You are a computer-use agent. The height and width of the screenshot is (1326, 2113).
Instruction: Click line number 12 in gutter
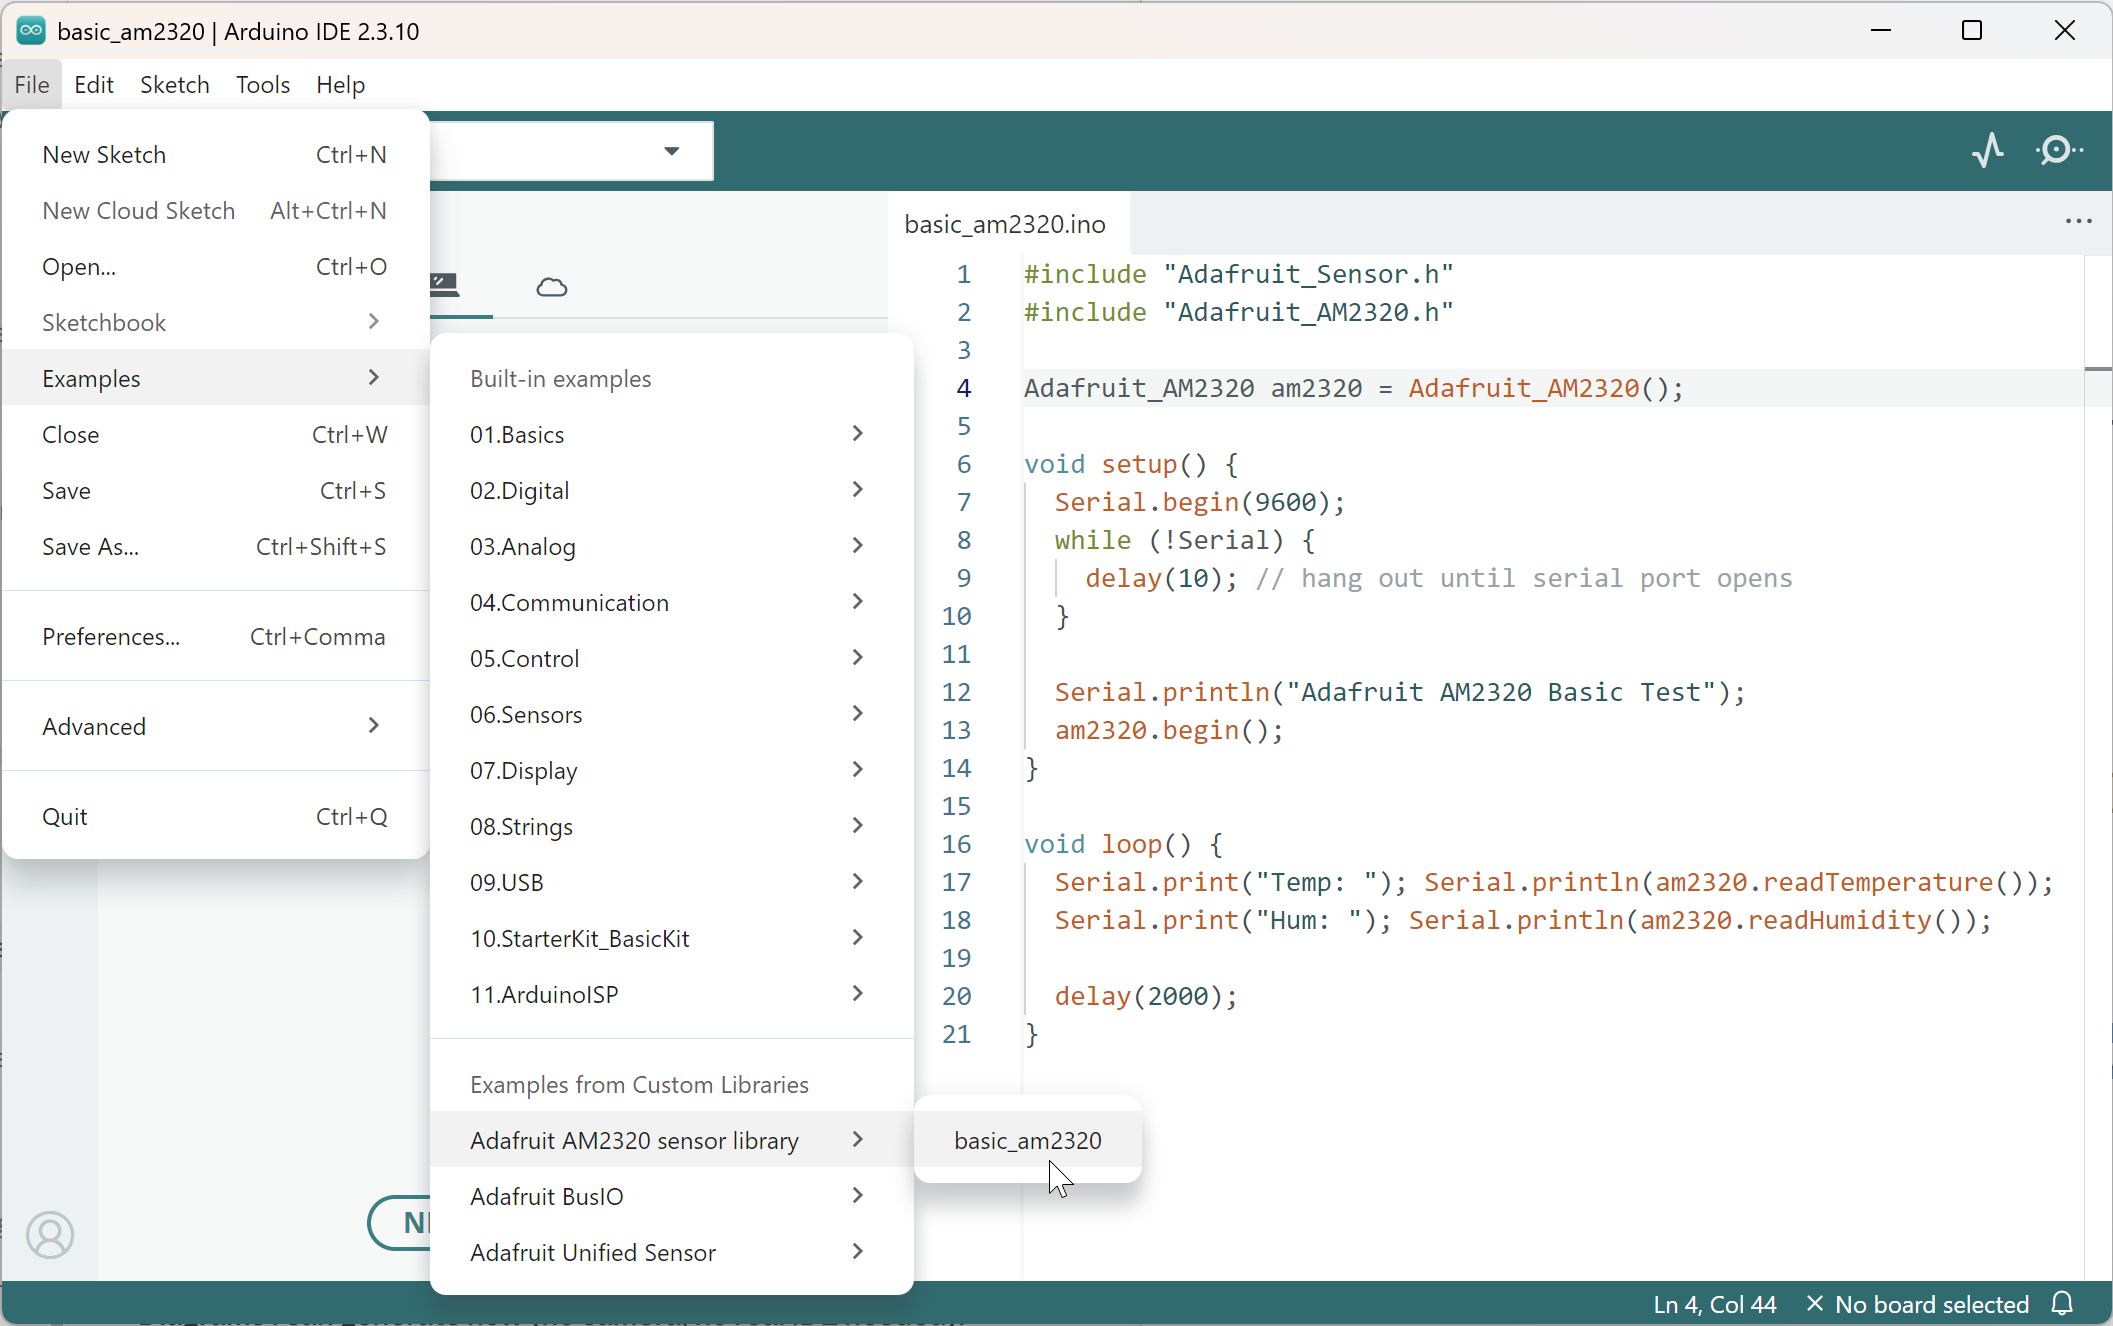(956, 692)
